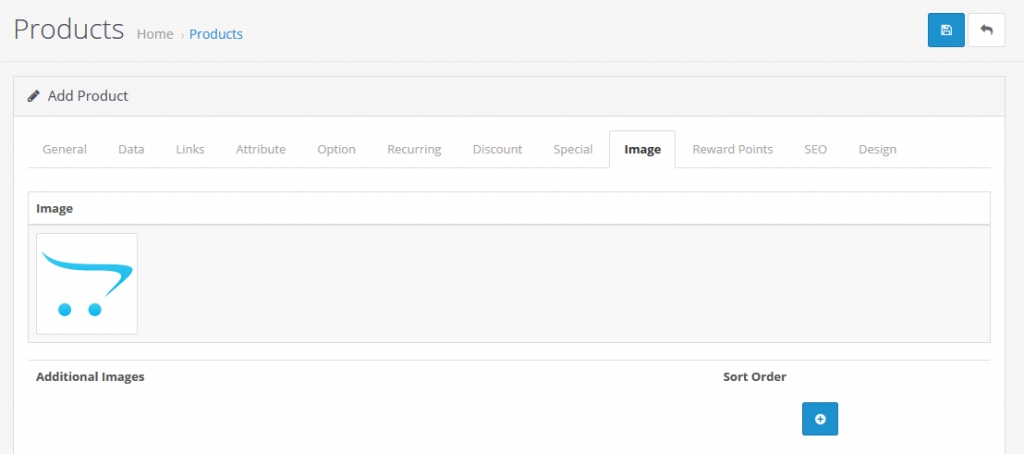Click the Cancel back-arrow button
This screenshot has height=454, width=1024.
[x=986, y=30]
